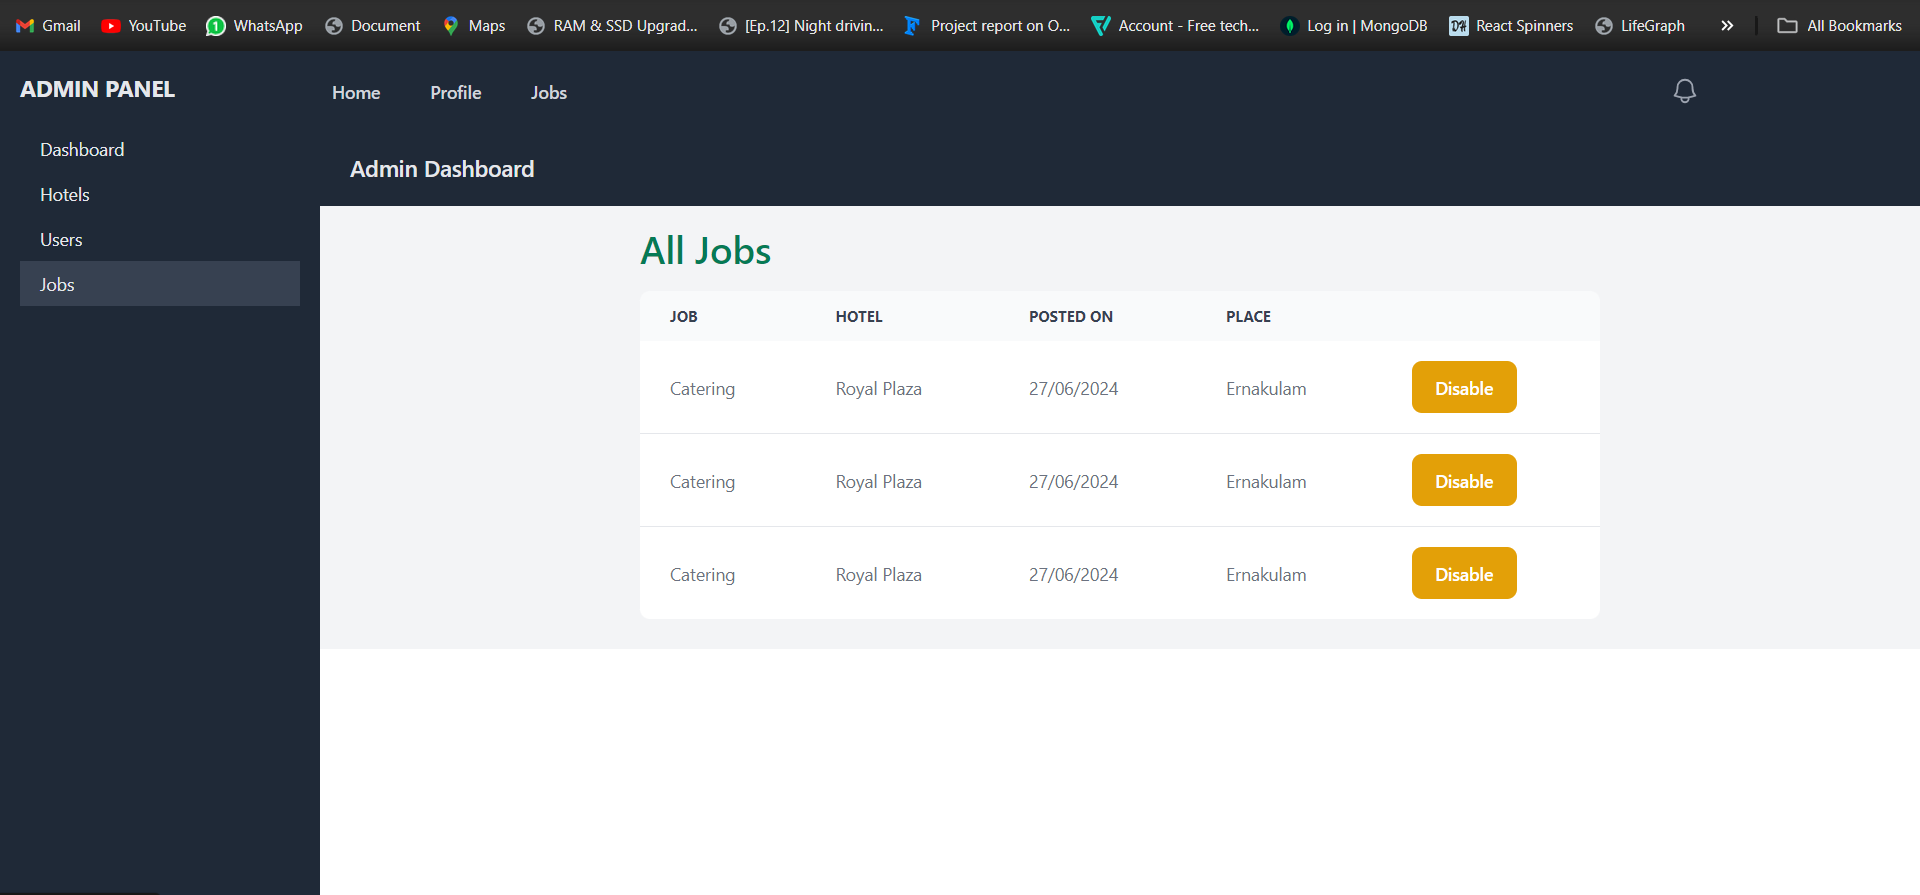Disable the third Catering job
1920x895 pixels.
(1464, 573)
